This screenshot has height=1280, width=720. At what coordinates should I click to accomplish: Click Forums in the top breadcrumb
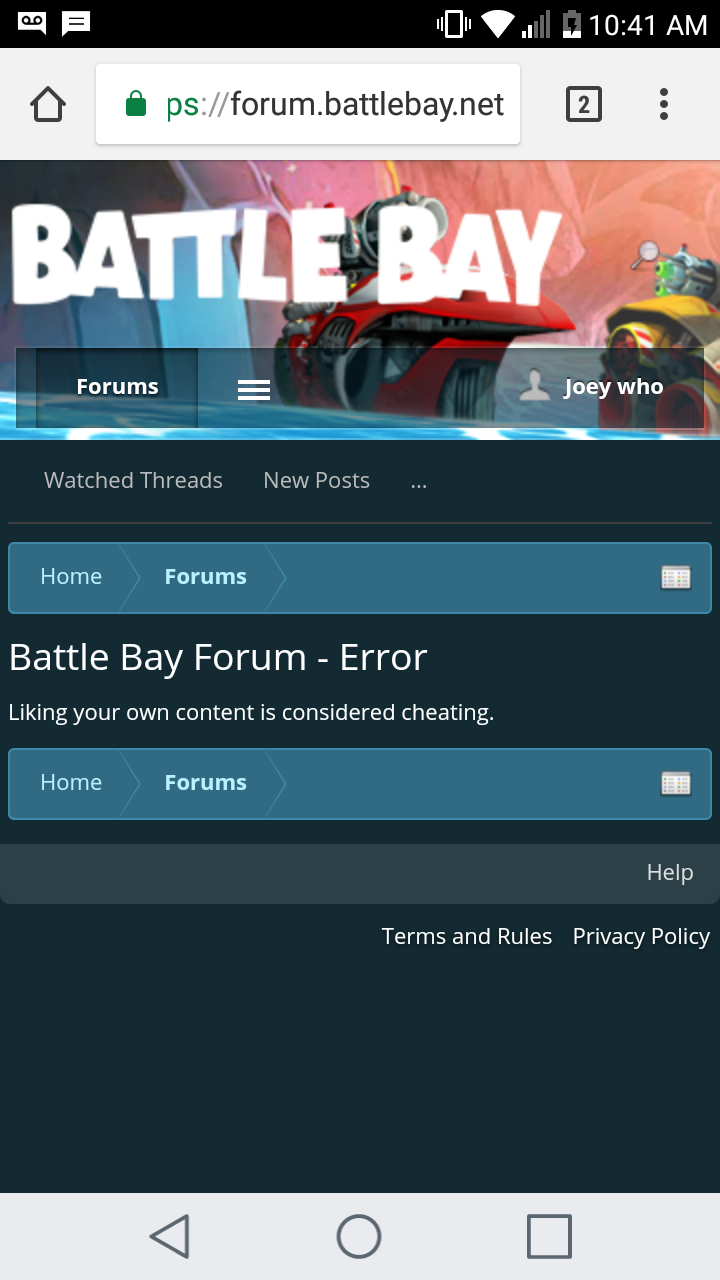[205, 577]
